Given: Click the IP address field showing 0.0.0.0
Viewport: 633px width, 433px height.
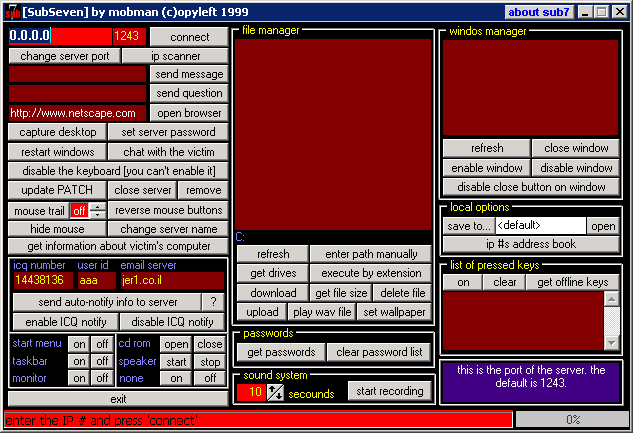Looking at the screenshot, I should 30,36.
